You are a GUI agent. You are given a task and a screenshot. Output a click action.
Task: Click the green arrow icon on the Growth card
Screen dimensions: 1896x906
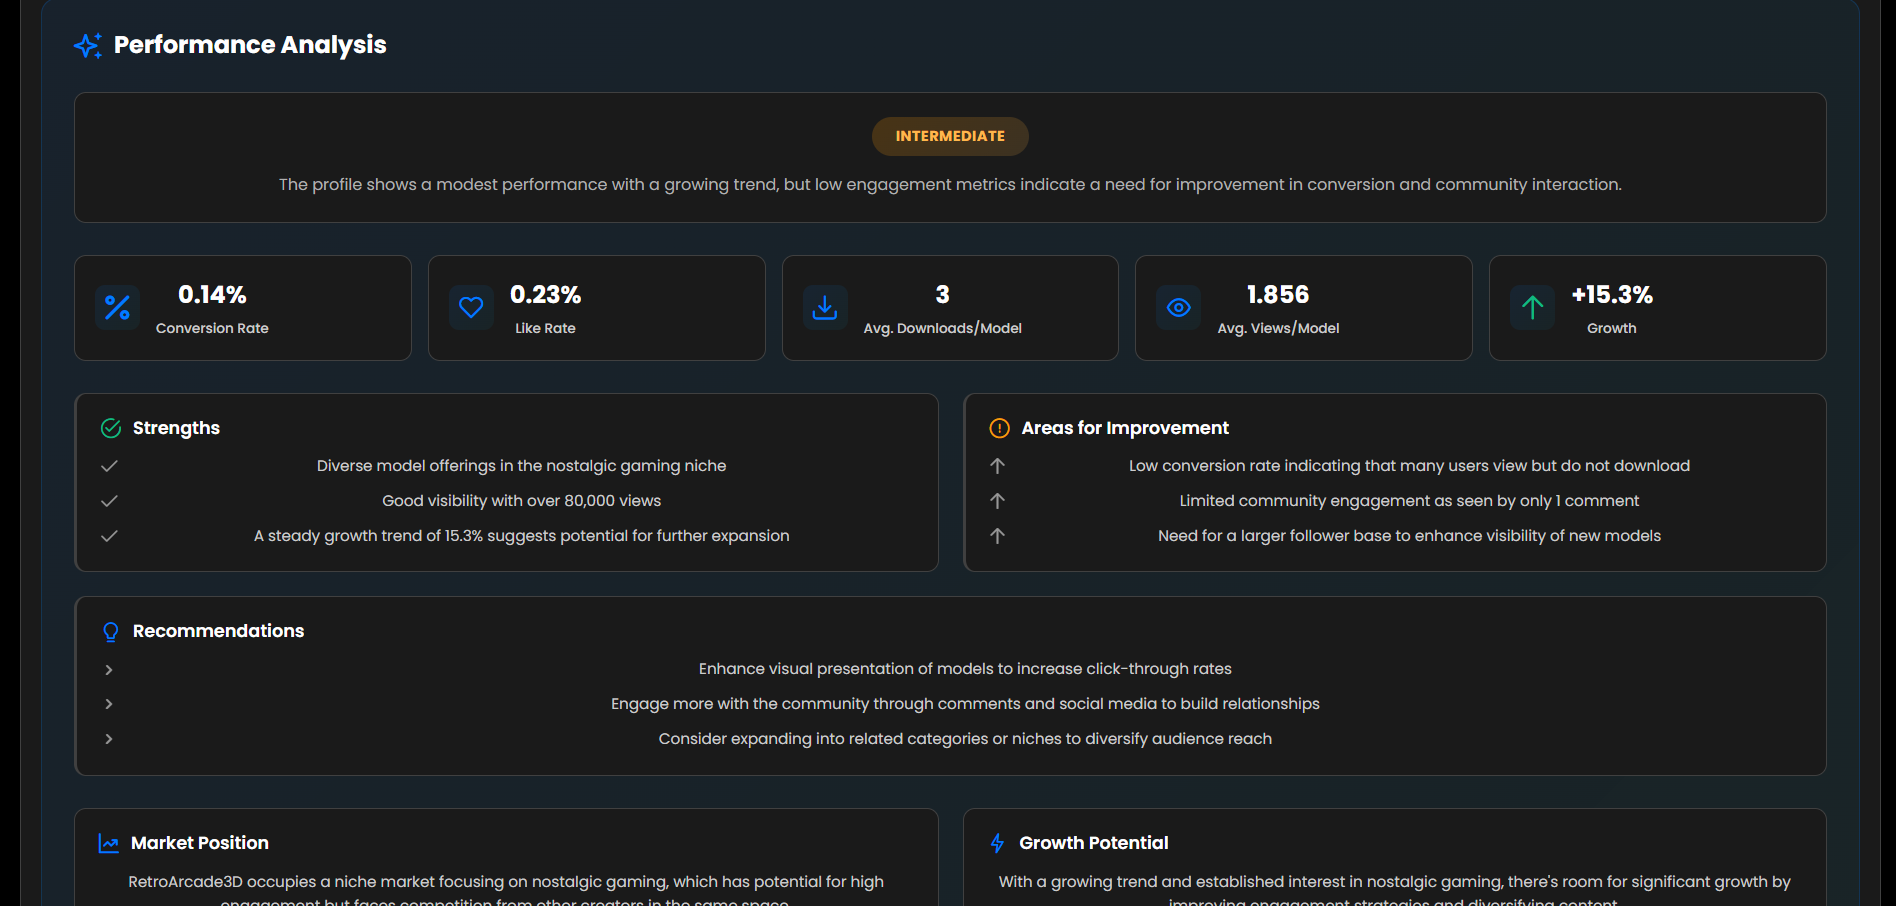(1532, 308)
